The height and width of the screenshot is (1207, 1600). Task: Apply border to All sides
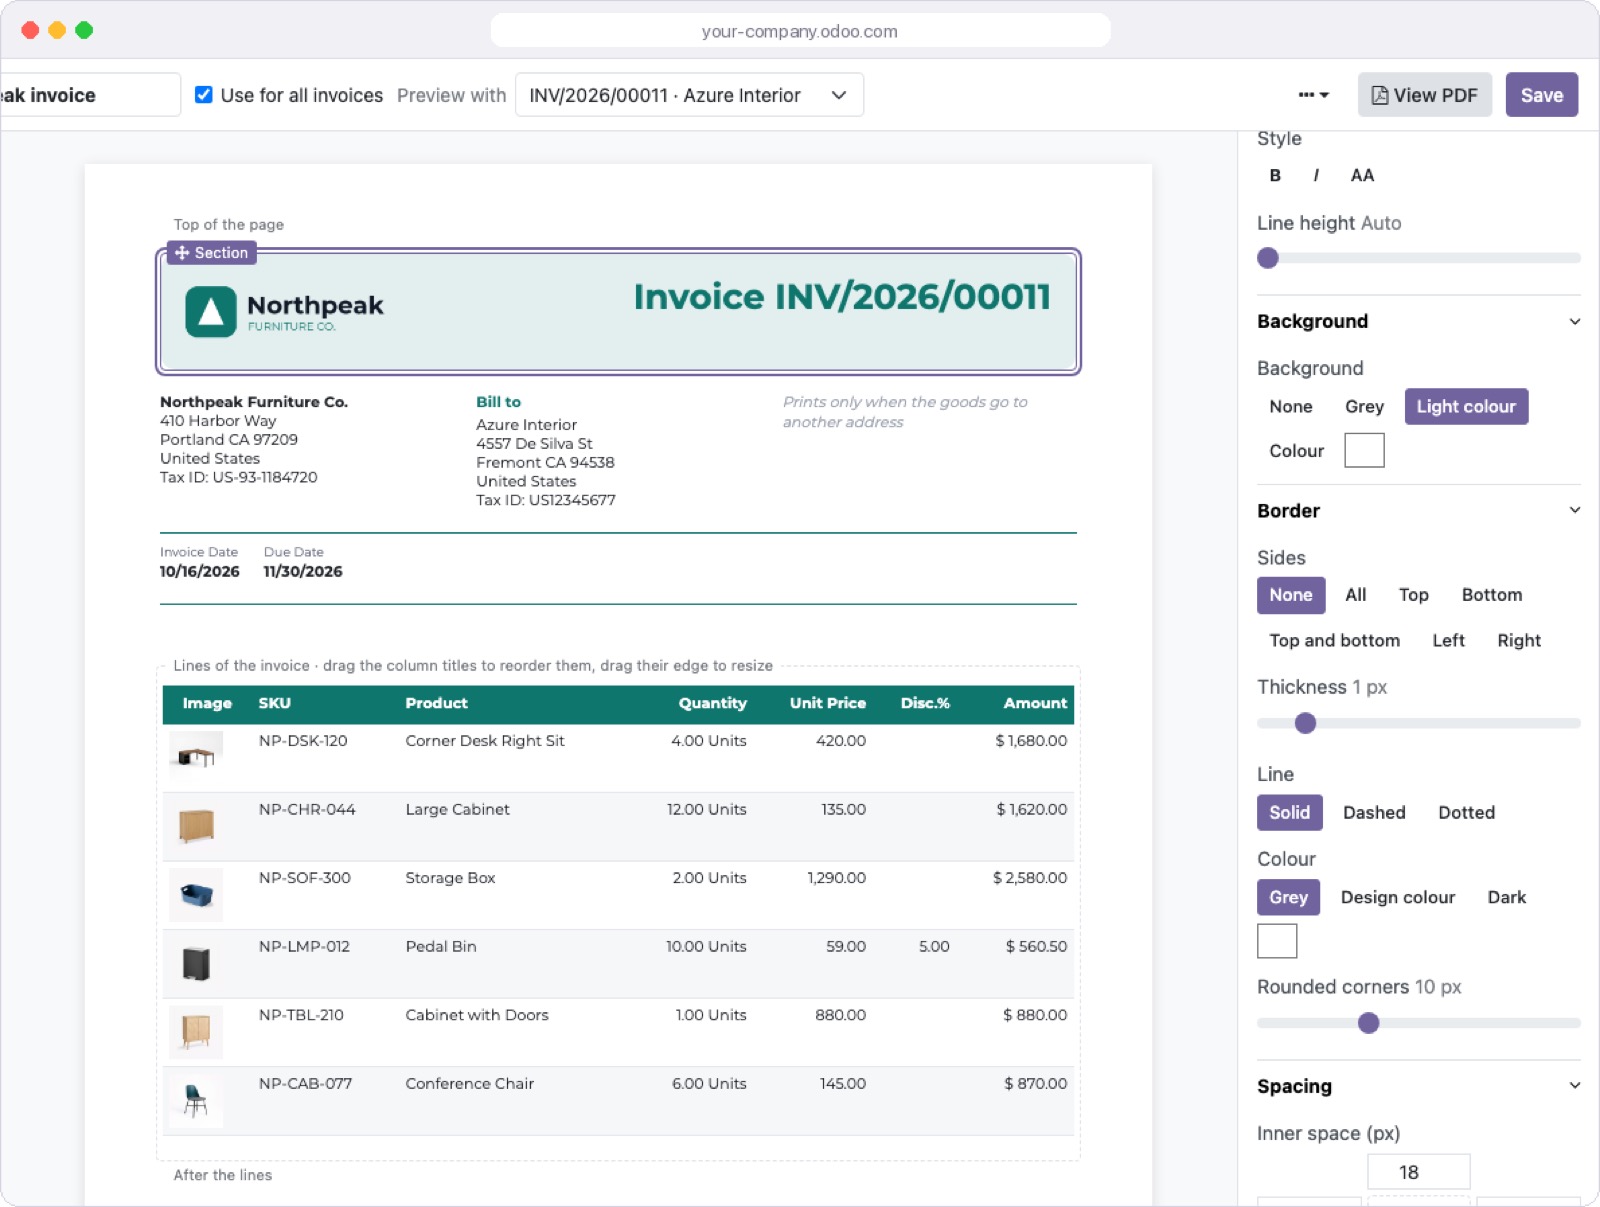[x=1355, y=595]
